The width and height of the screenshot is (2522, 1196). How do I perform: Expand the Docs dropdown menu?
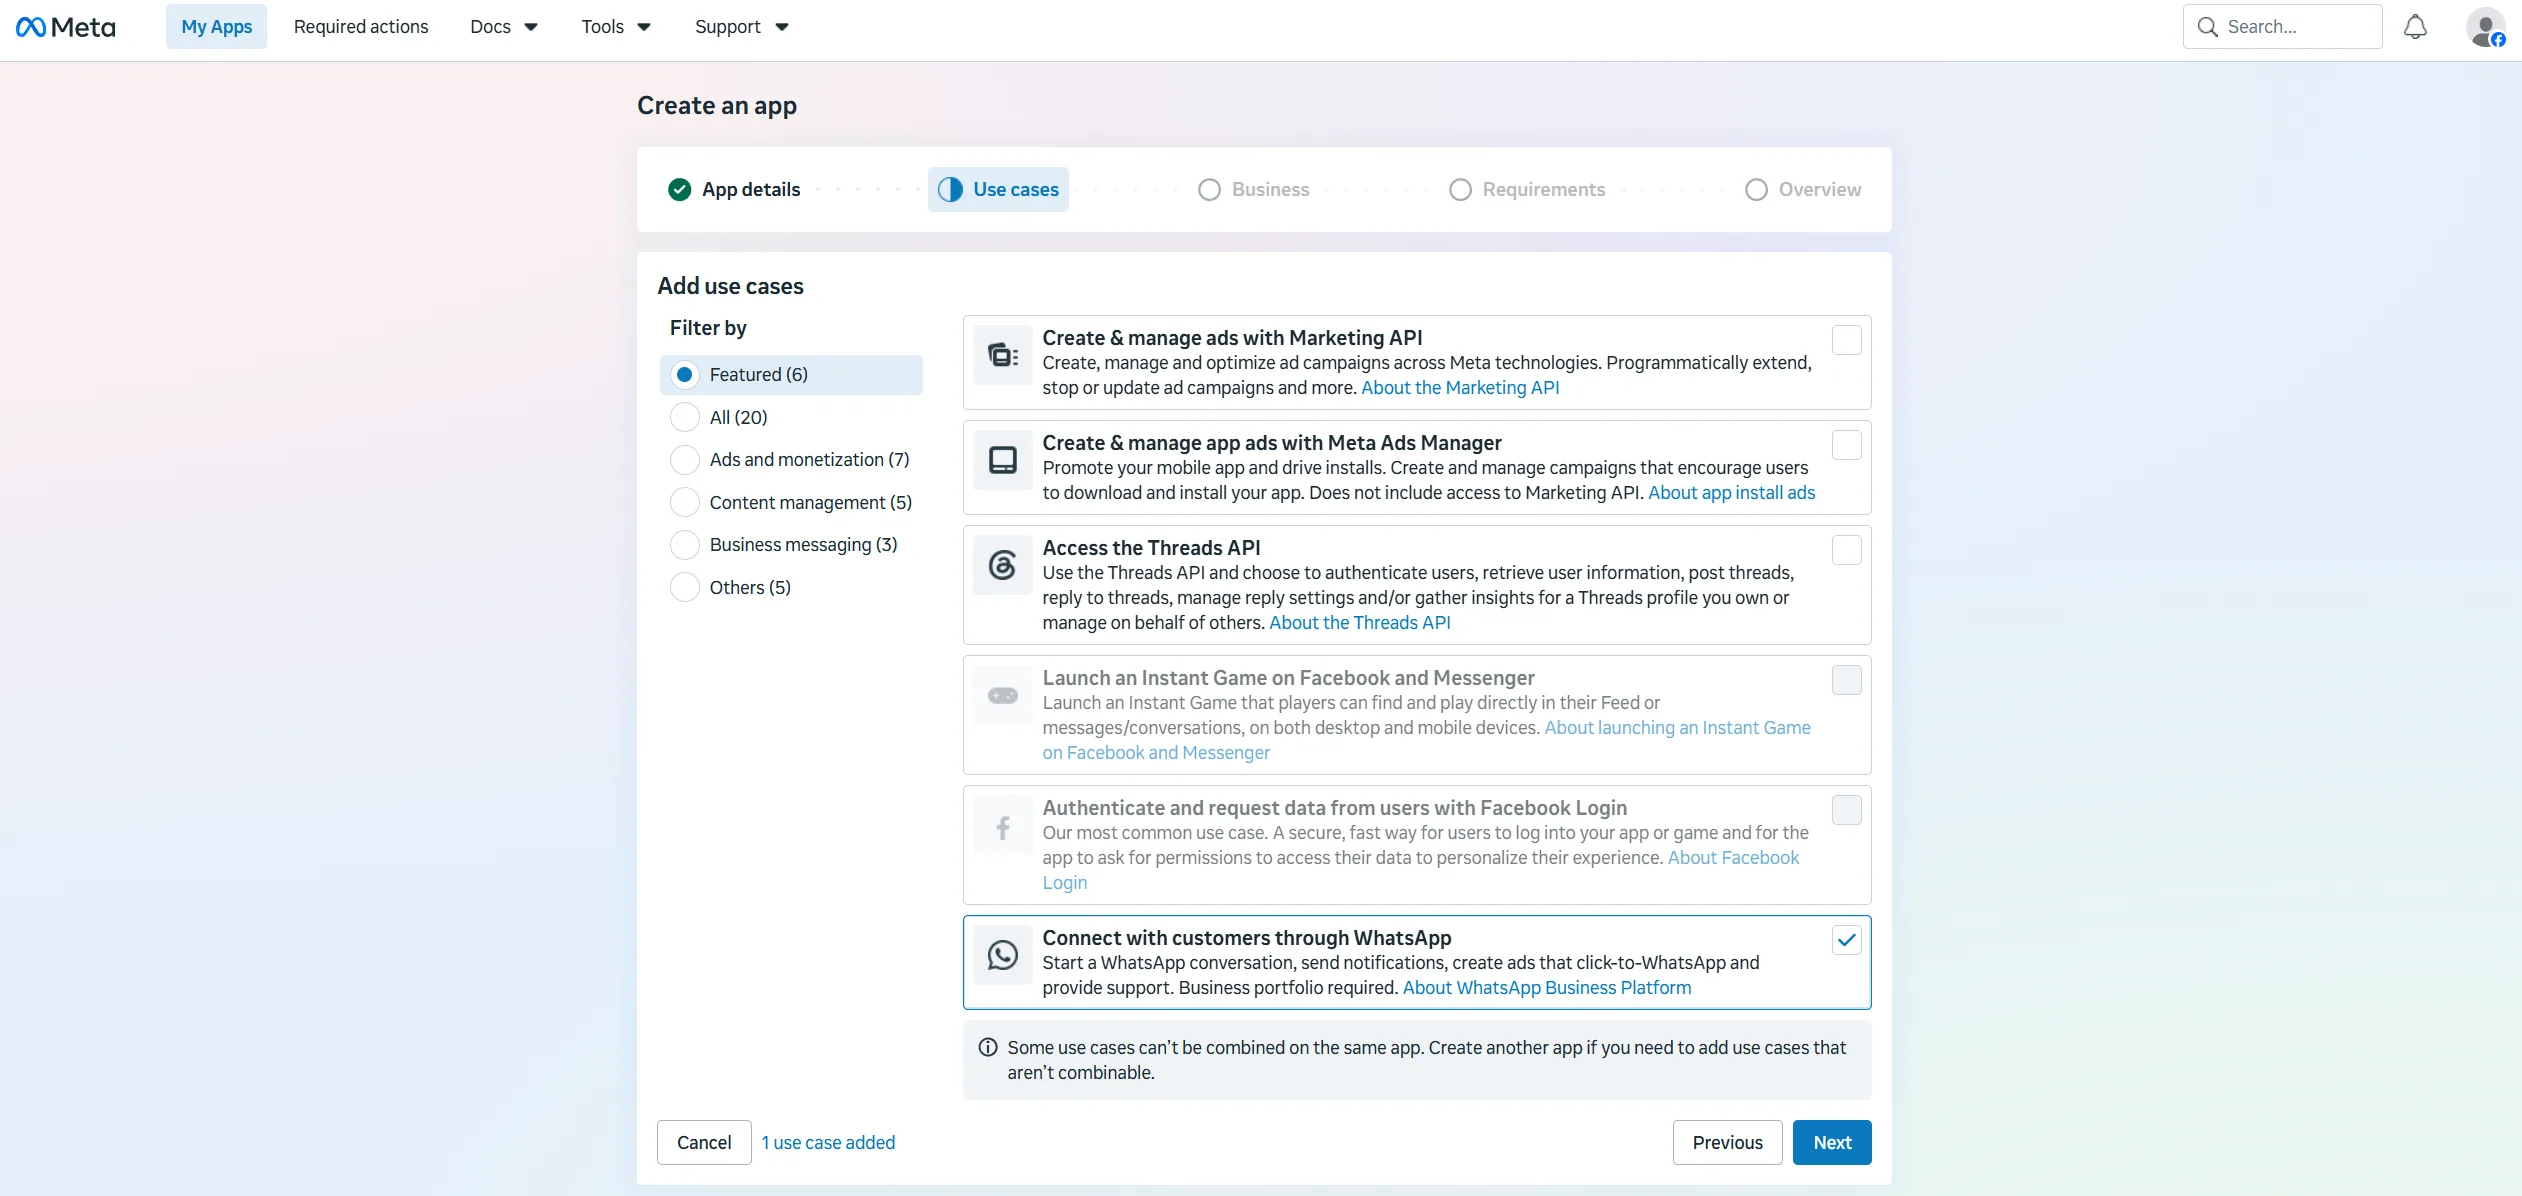tap(504, 27)
